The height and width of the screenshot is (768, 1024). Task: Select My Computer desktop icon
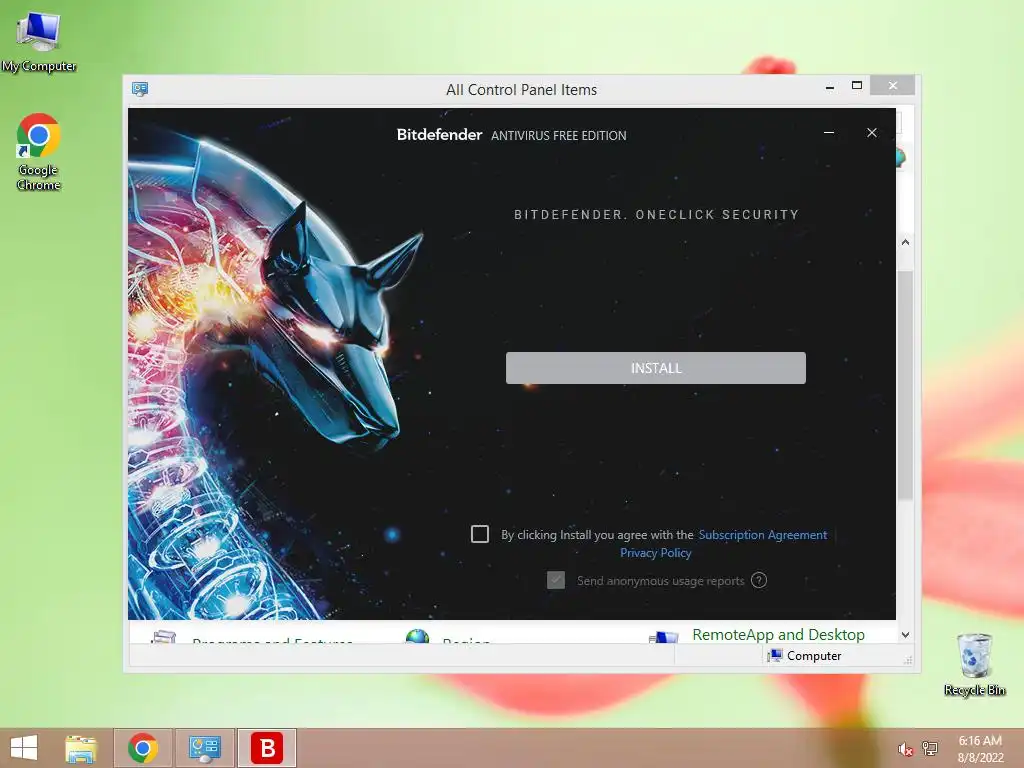pyautogui.click(x=39, y=42)
